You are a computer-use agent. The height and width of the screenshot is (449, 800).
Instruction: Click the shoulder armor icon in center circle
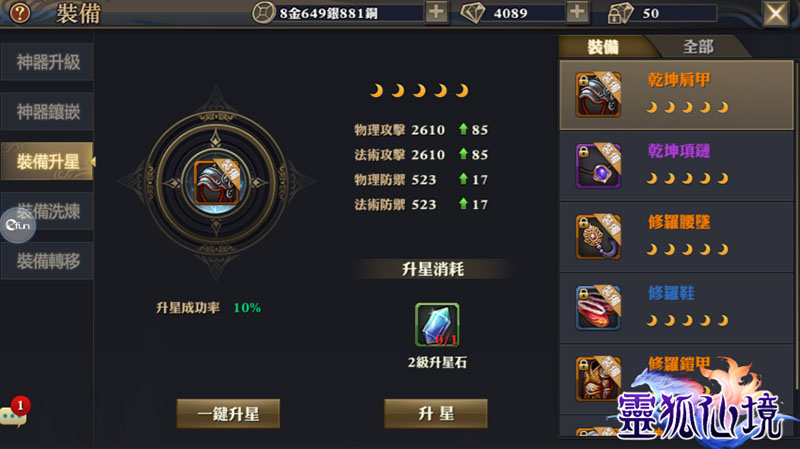[x=217, y=182]
